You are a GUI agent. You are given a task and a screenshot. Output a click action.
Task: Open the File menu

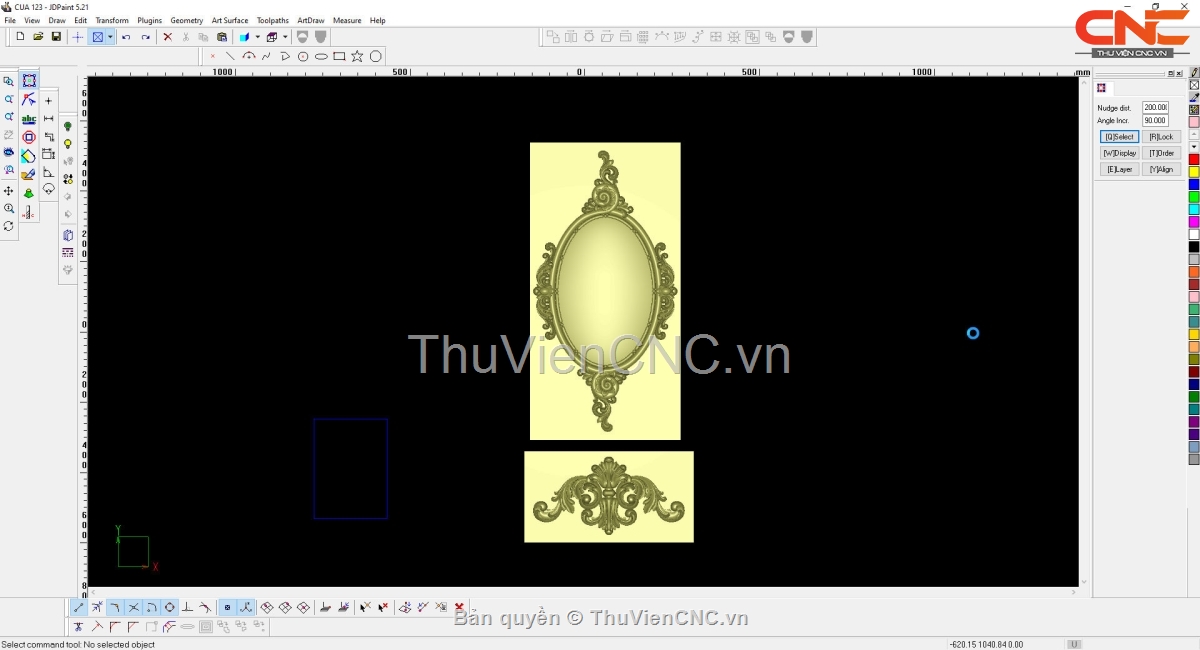coord(10,20)
